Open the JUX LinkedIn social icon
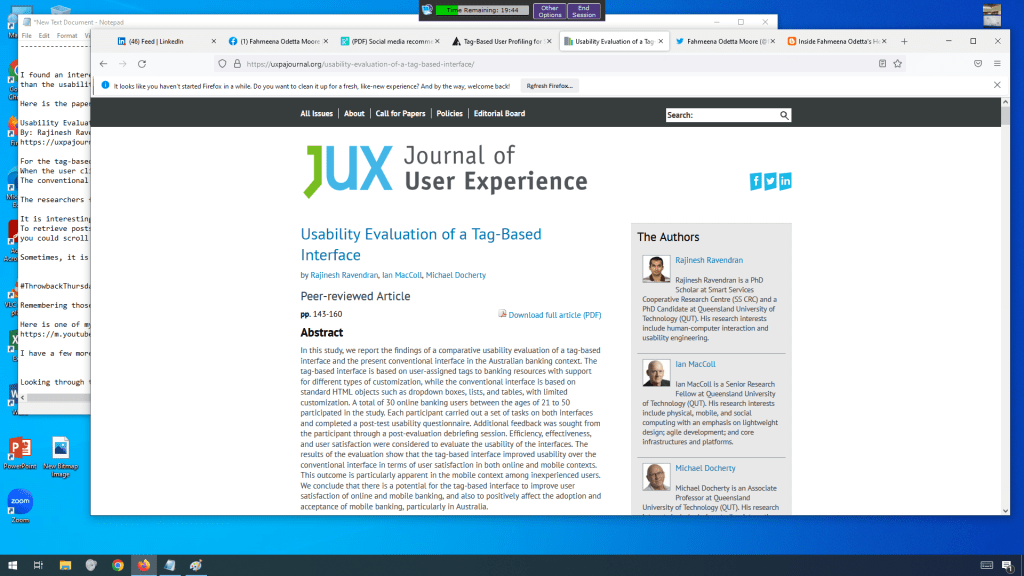The height and width of the screenshot is (576, 1024). 785,181
